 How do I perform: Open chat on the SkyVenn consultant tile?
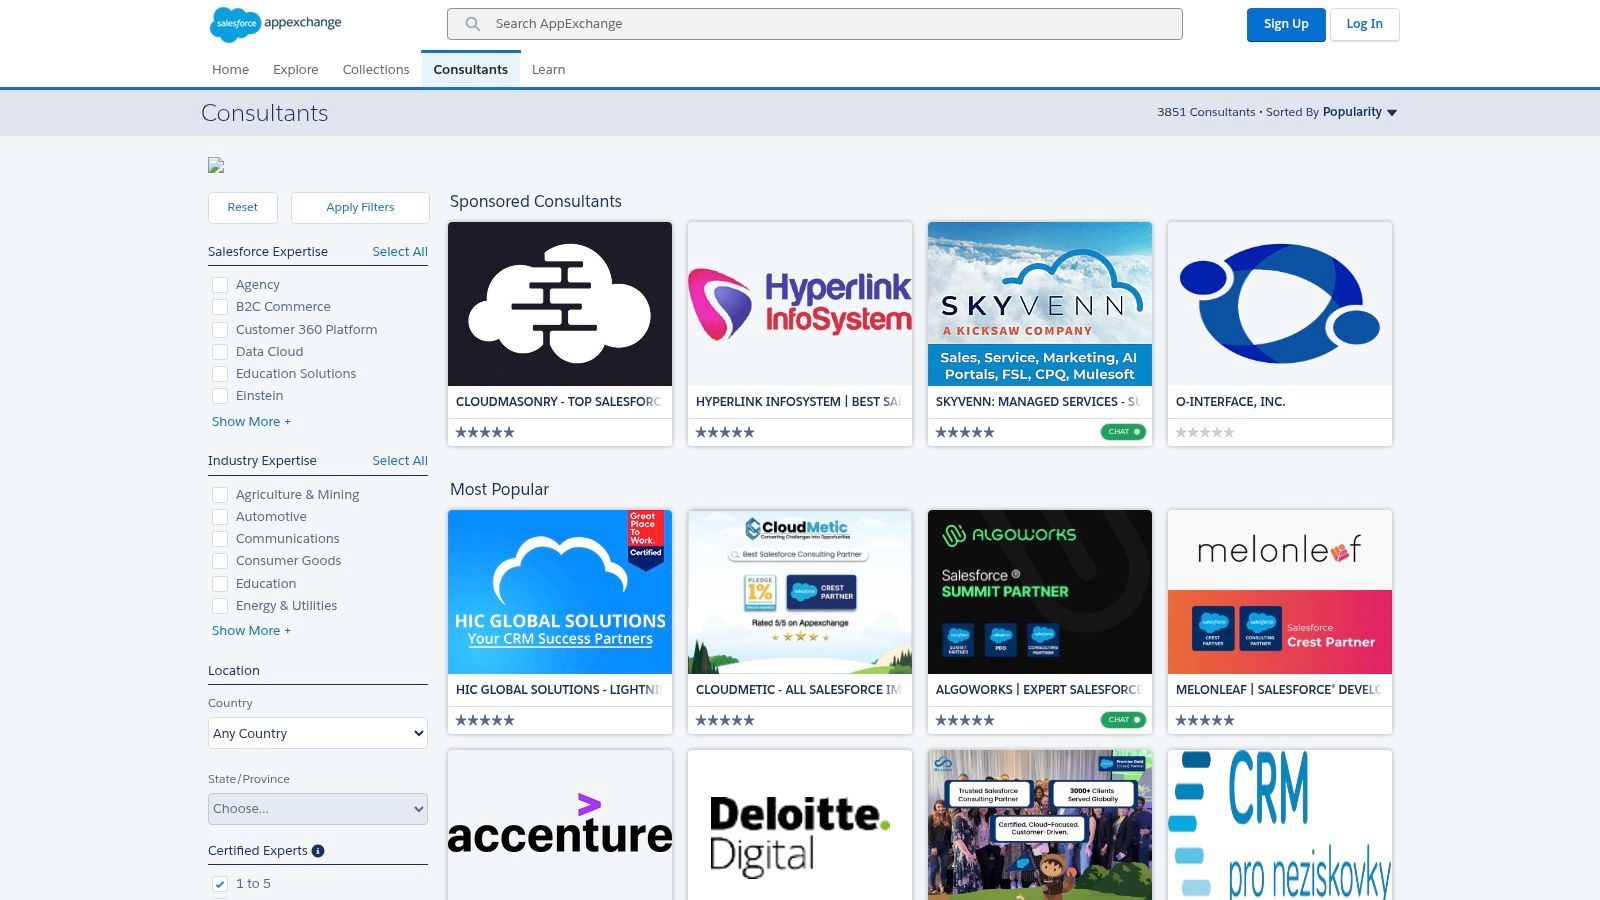pos(1122,431)
